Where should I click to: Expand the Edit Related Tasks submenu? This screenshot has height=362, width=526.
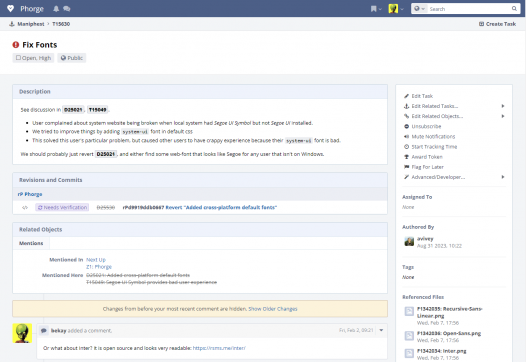click(x=455, y=106)
